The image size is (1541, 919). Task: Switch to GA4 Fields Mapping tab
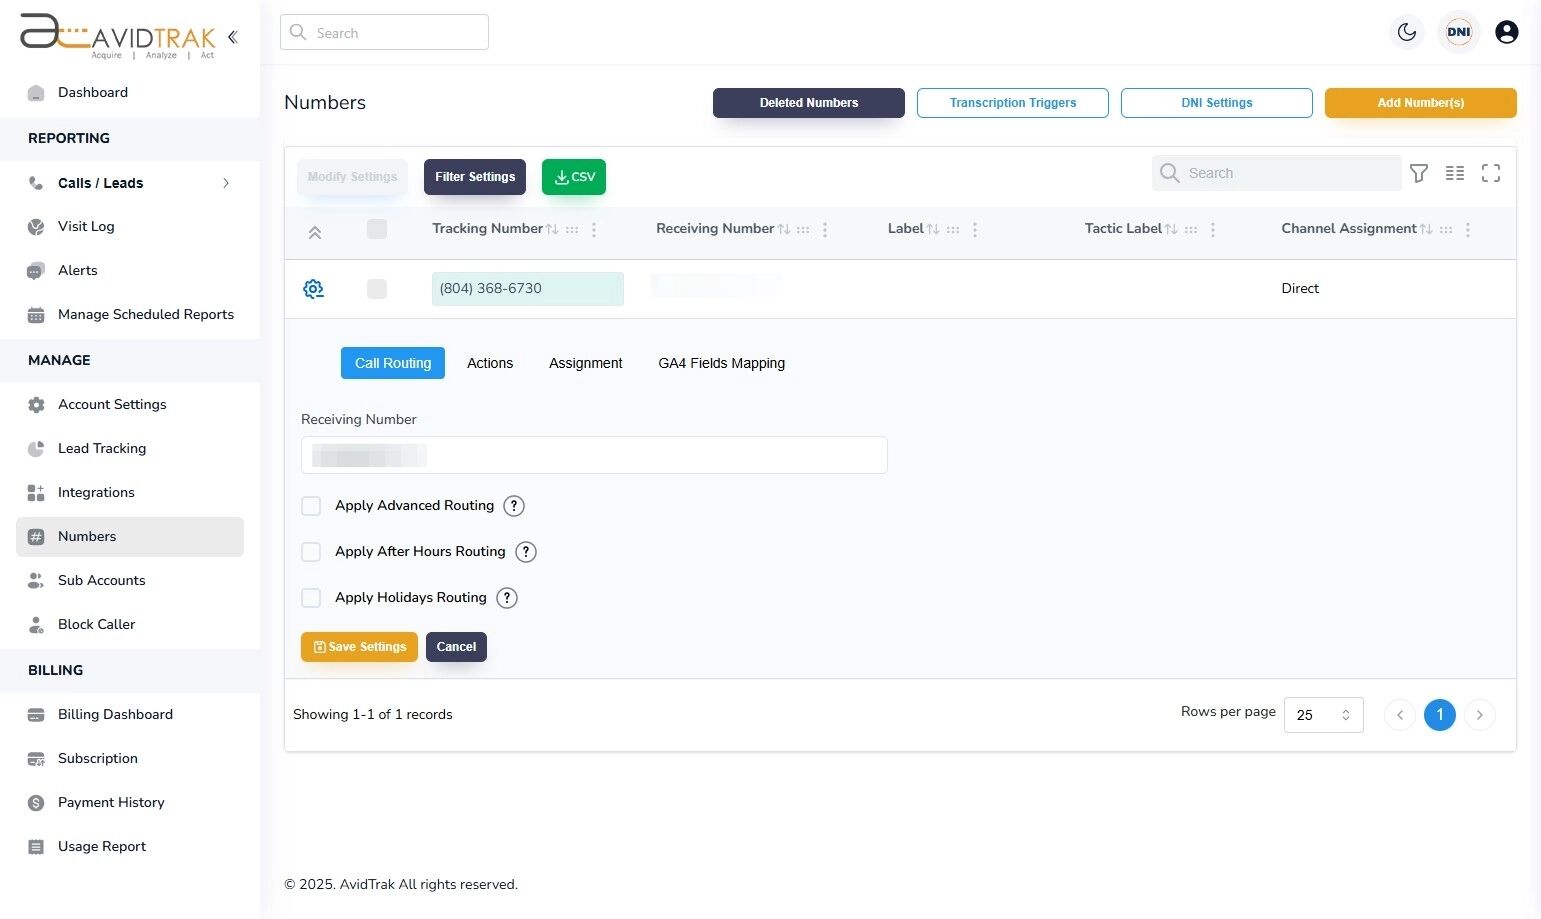[x=722, y=363]
